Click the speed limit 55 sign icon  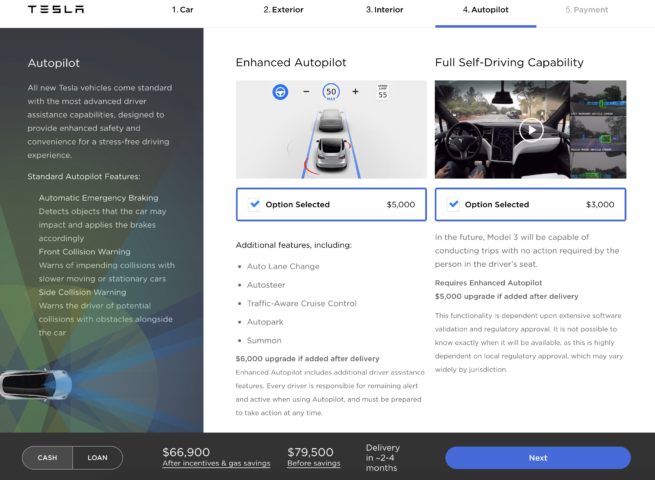383,92
